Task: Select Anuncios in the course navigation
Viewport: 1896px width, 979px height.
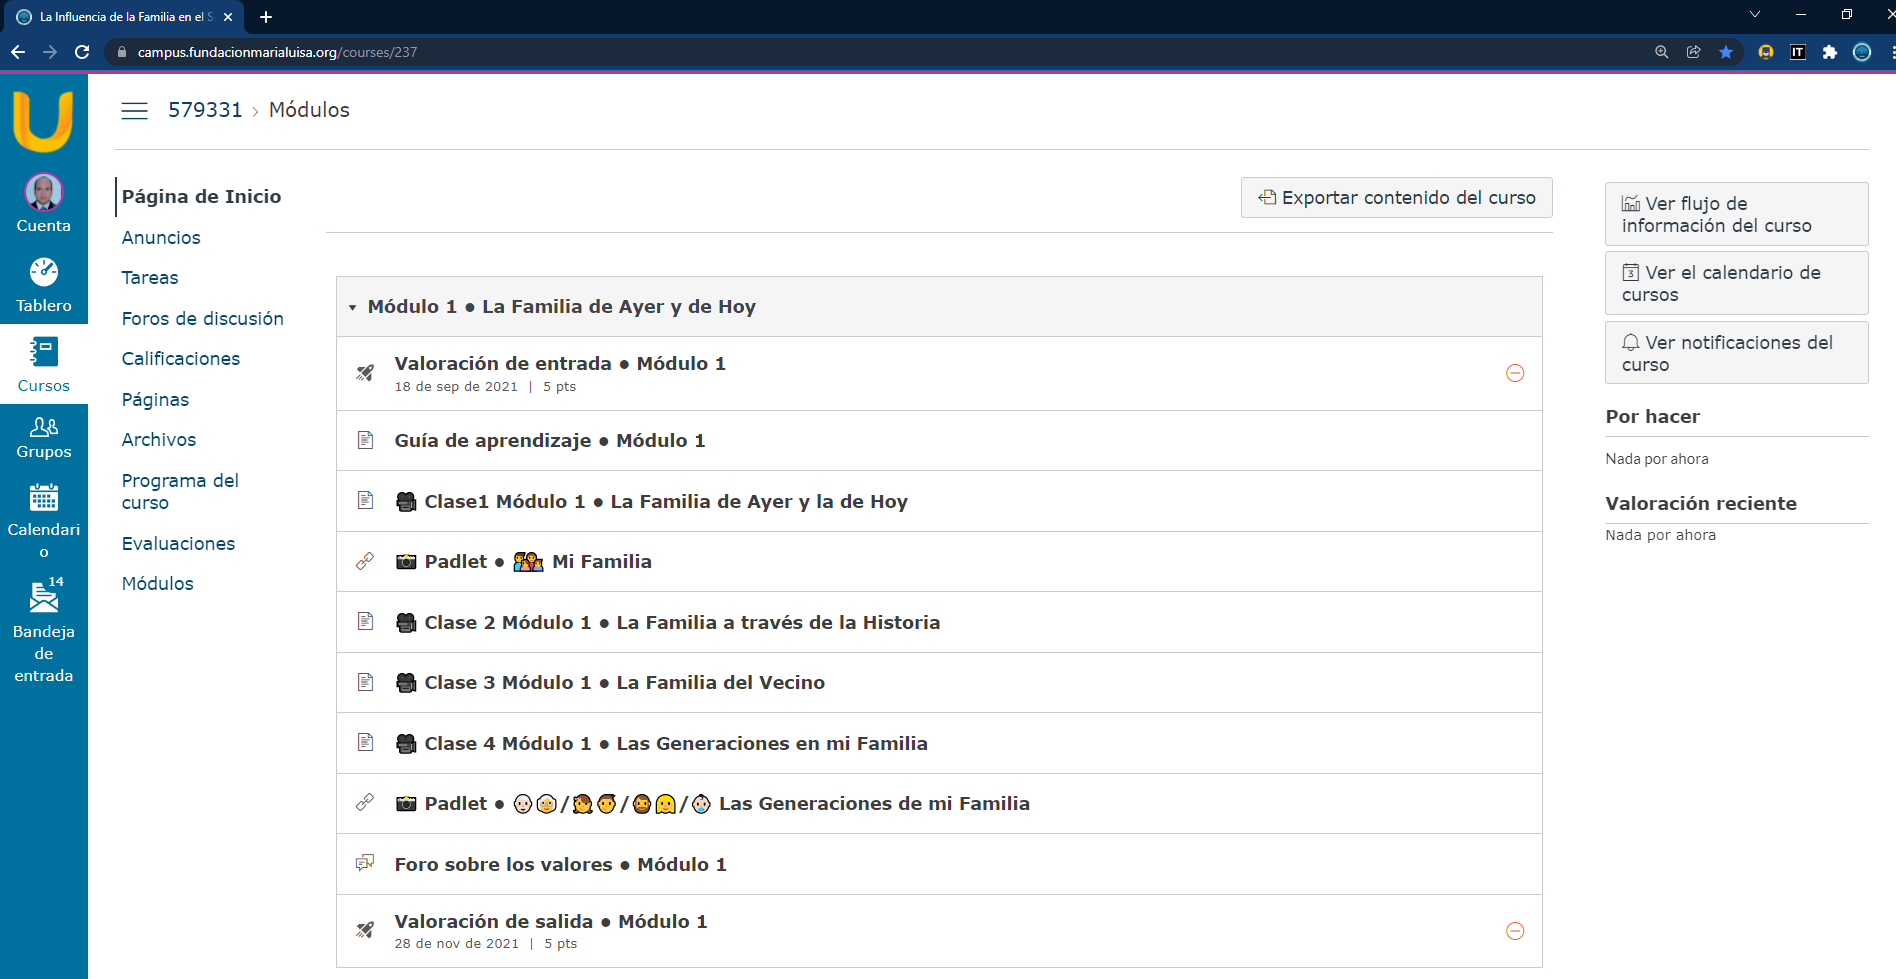Action: tap(161, 238)
